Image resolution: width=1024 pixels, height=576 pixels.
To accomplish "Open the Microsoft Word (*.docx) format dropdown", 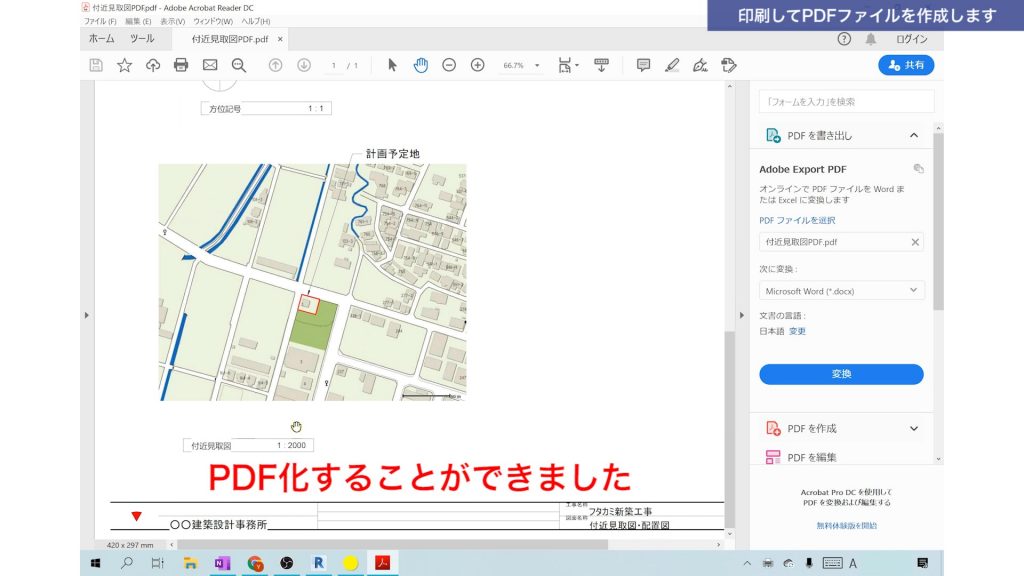I will click(x=841, y=290).
